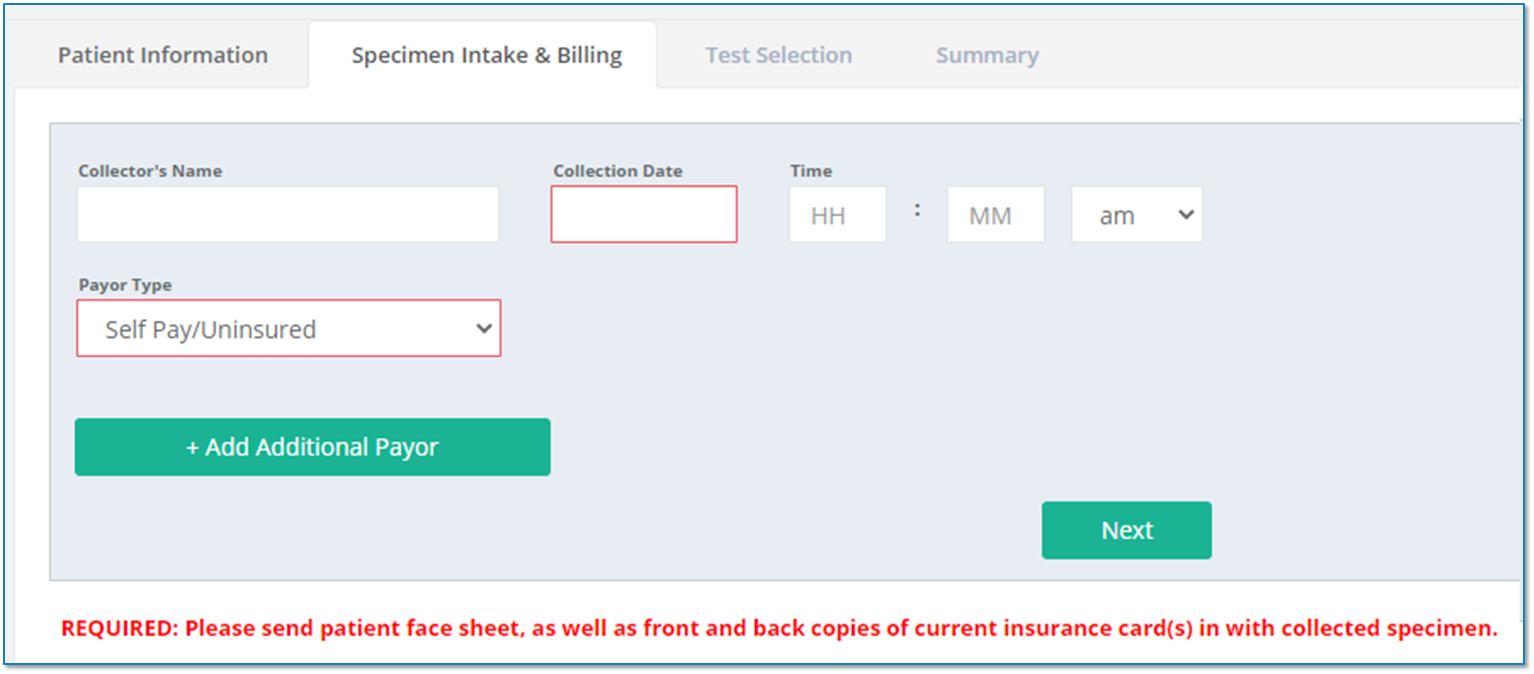This screenshot has height=674, width=1534.
Task: Click the colon between HH and MM
Action: [916, 211]
